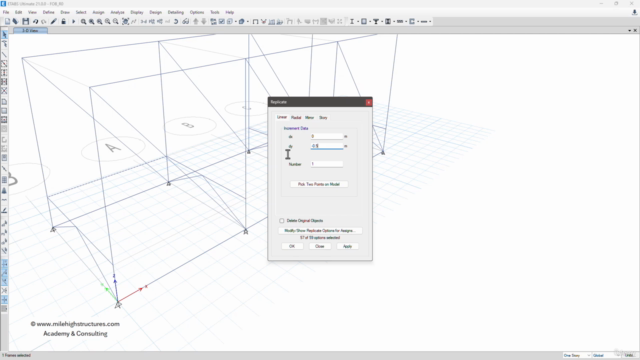Select the pointer tool in left toolbar
This screenshot has height=360, width=640.
click(4, 35)
